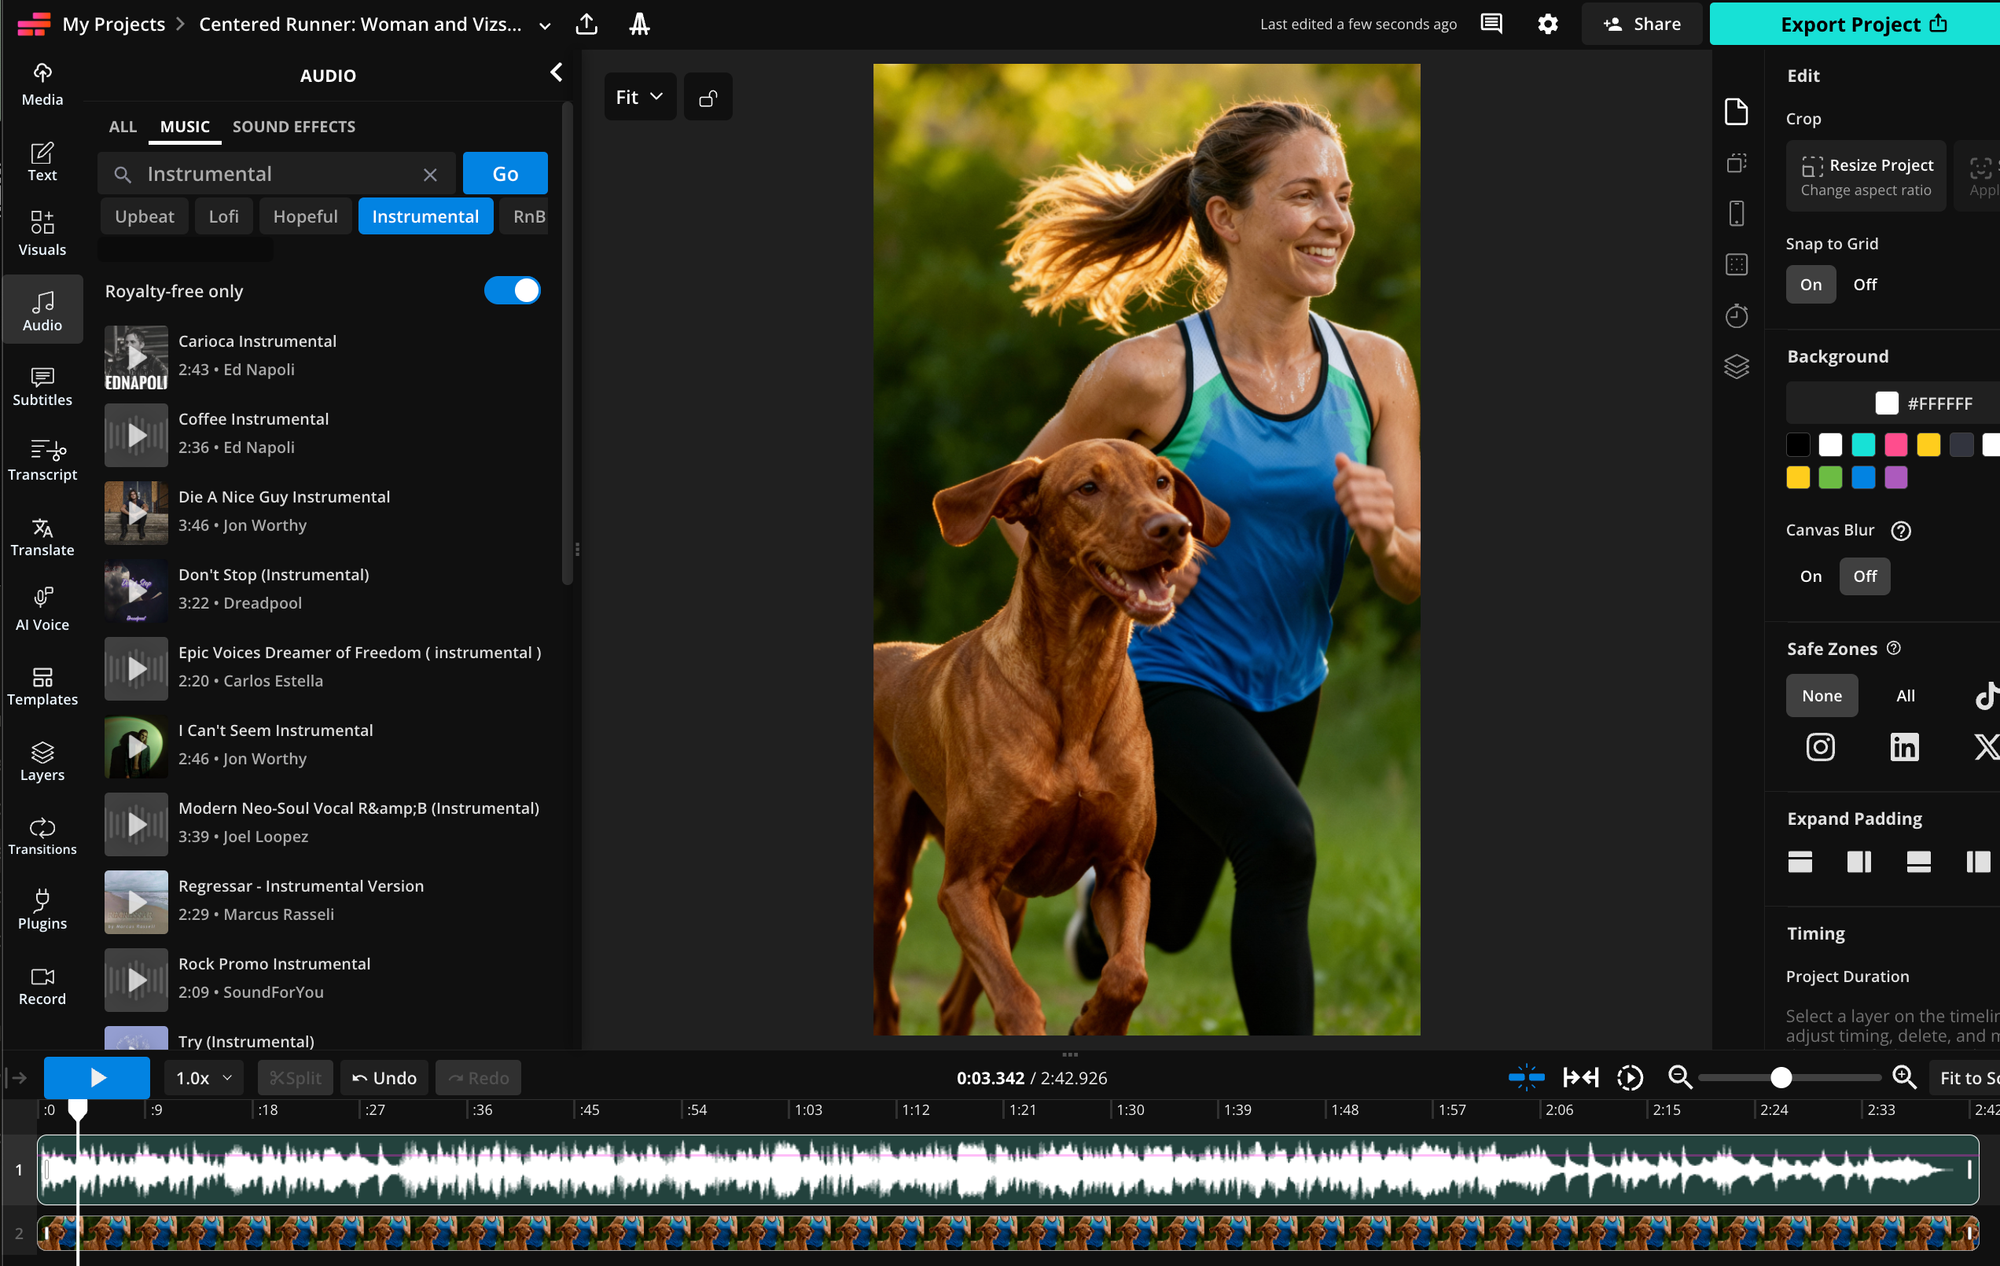Open the Fit zoom dropdown
The width and height of the screenshot is (2000, 1266).
tap(640, 97)
